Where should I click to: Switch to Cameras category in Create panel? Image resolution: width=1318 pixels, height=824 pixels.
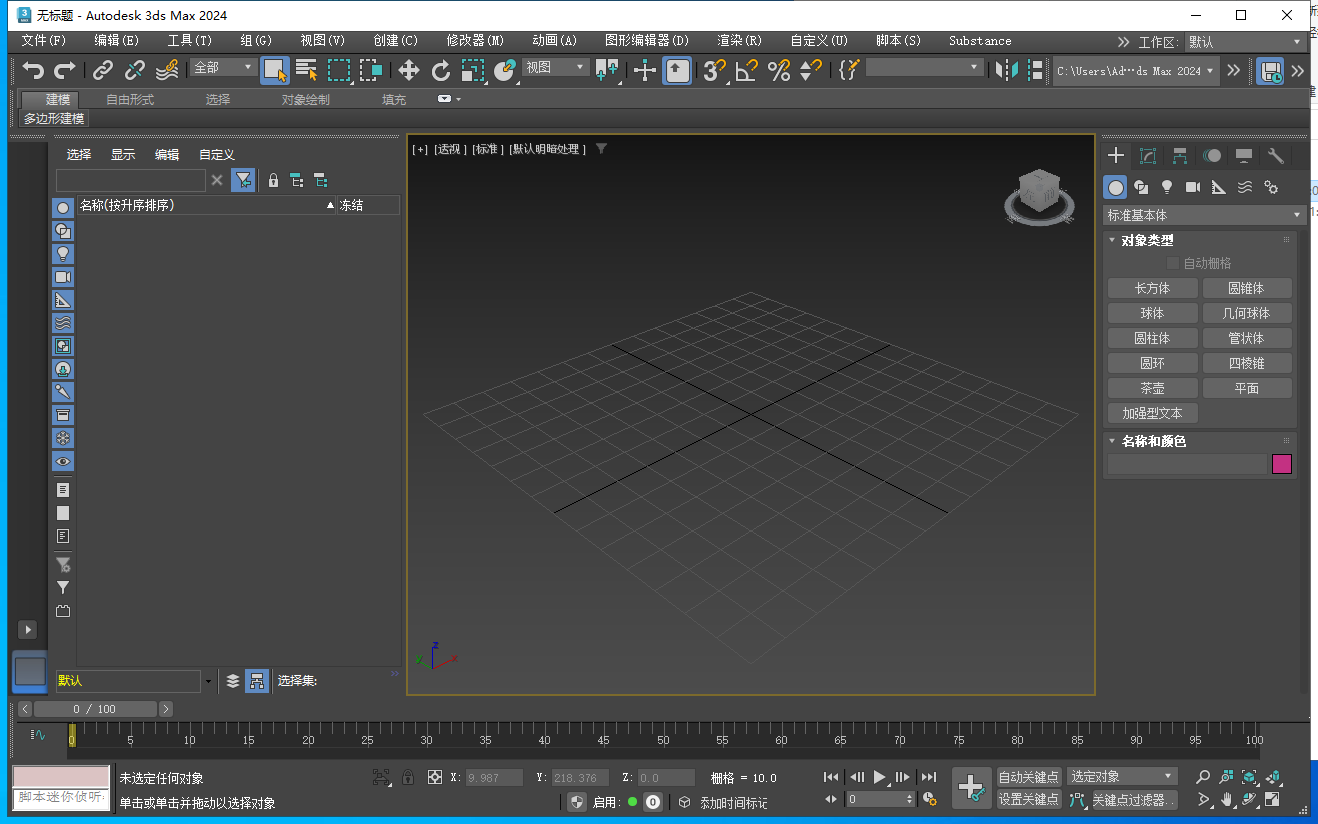pos(1192,187)
